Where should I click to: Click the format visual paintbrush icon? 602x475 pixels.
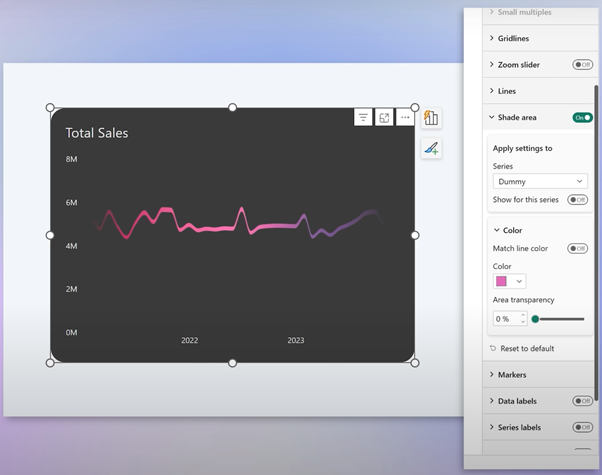click(431, 148)
